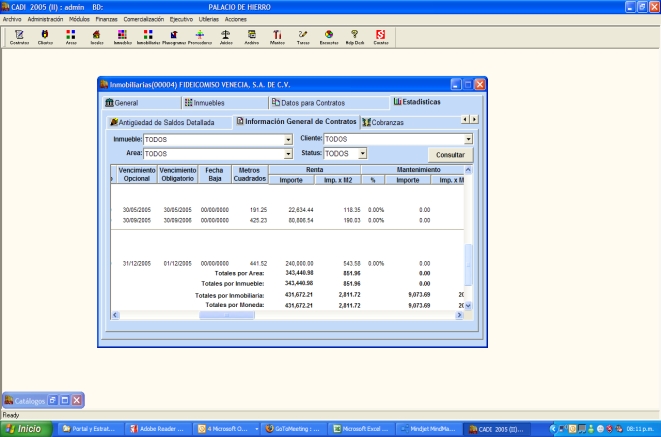Launch Help Desk from the toolbar
The image size is (661, 437).
pyautogui.click(x=355, y=36)
